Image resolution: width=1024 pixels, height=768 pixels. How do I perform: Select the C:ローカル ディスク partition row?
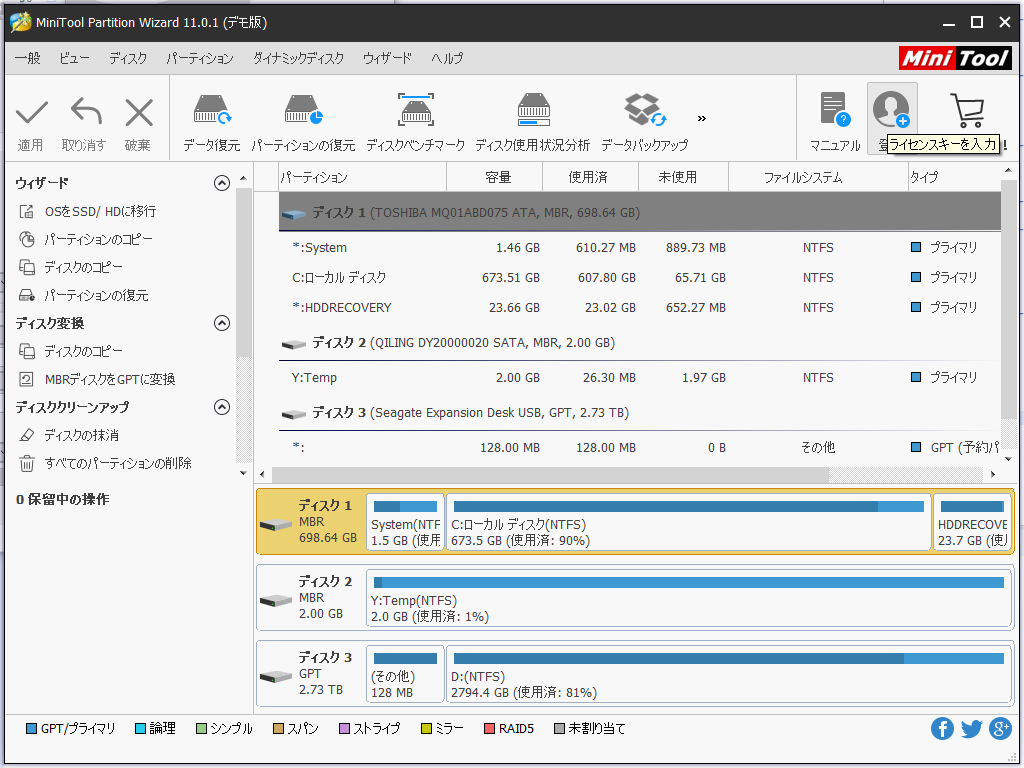pos(639,278)
